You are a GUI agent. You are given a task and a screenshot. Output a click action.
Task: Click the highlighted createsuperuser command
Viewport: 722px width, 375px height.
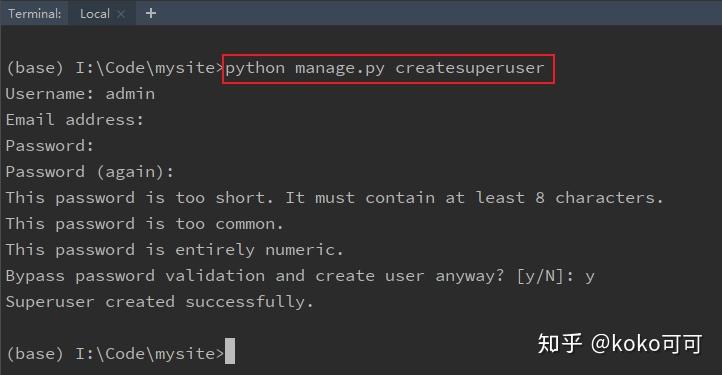pos(389,69)
